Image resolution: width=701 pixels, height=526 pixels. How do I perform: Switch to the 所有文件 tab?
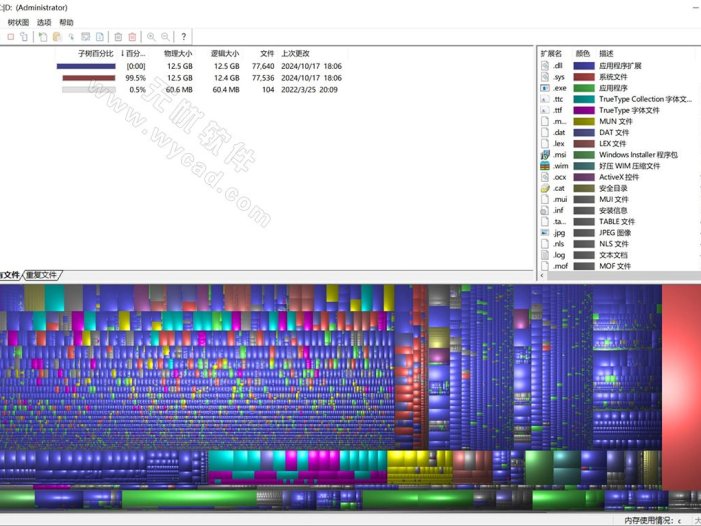pyautogui.click(x=10, y=275)
